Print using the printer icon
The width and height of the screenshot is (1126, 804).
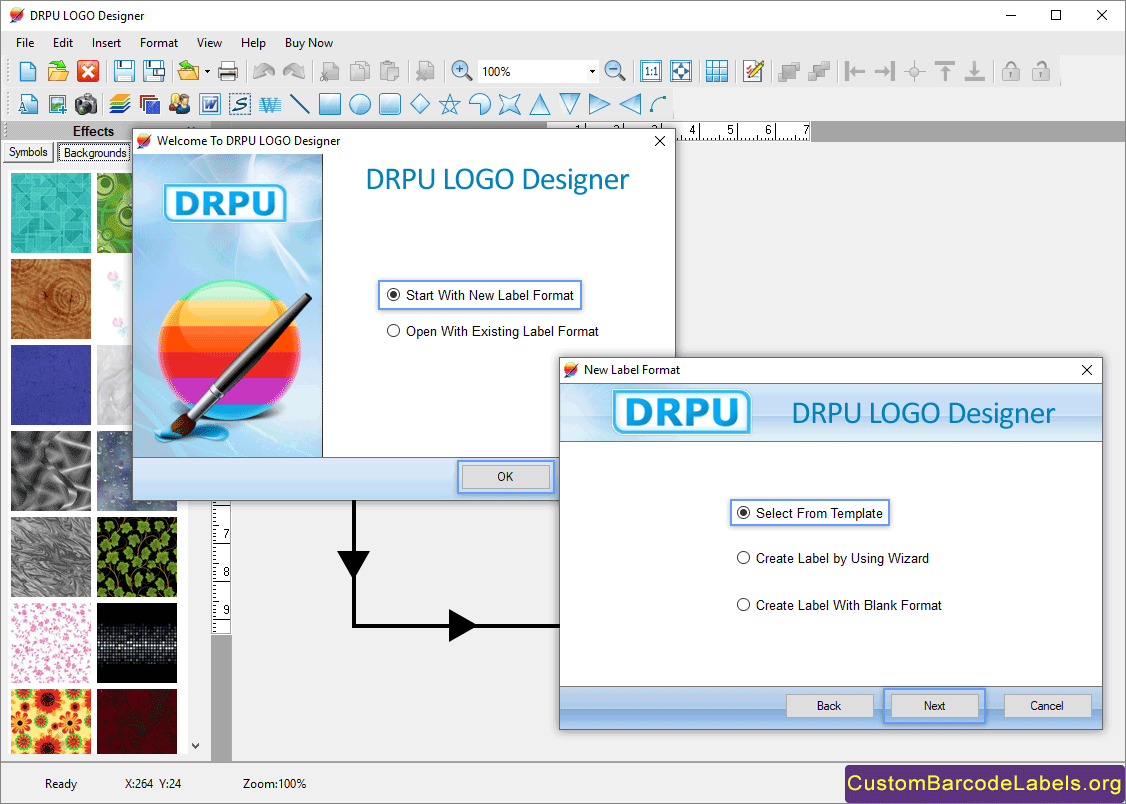(228, 71)
